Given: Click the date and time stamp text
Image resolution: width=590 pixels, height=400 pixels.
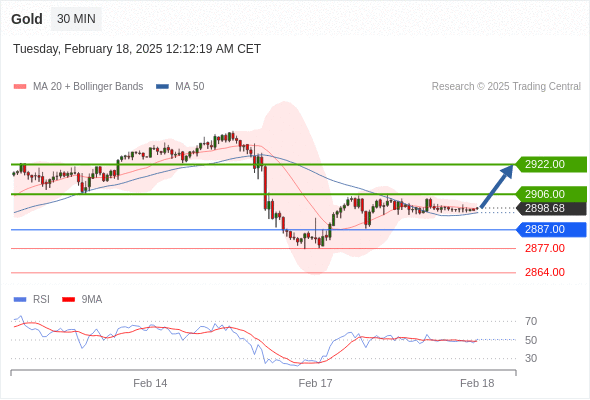Looking at the screenshot, I should (x=137, y=49).
